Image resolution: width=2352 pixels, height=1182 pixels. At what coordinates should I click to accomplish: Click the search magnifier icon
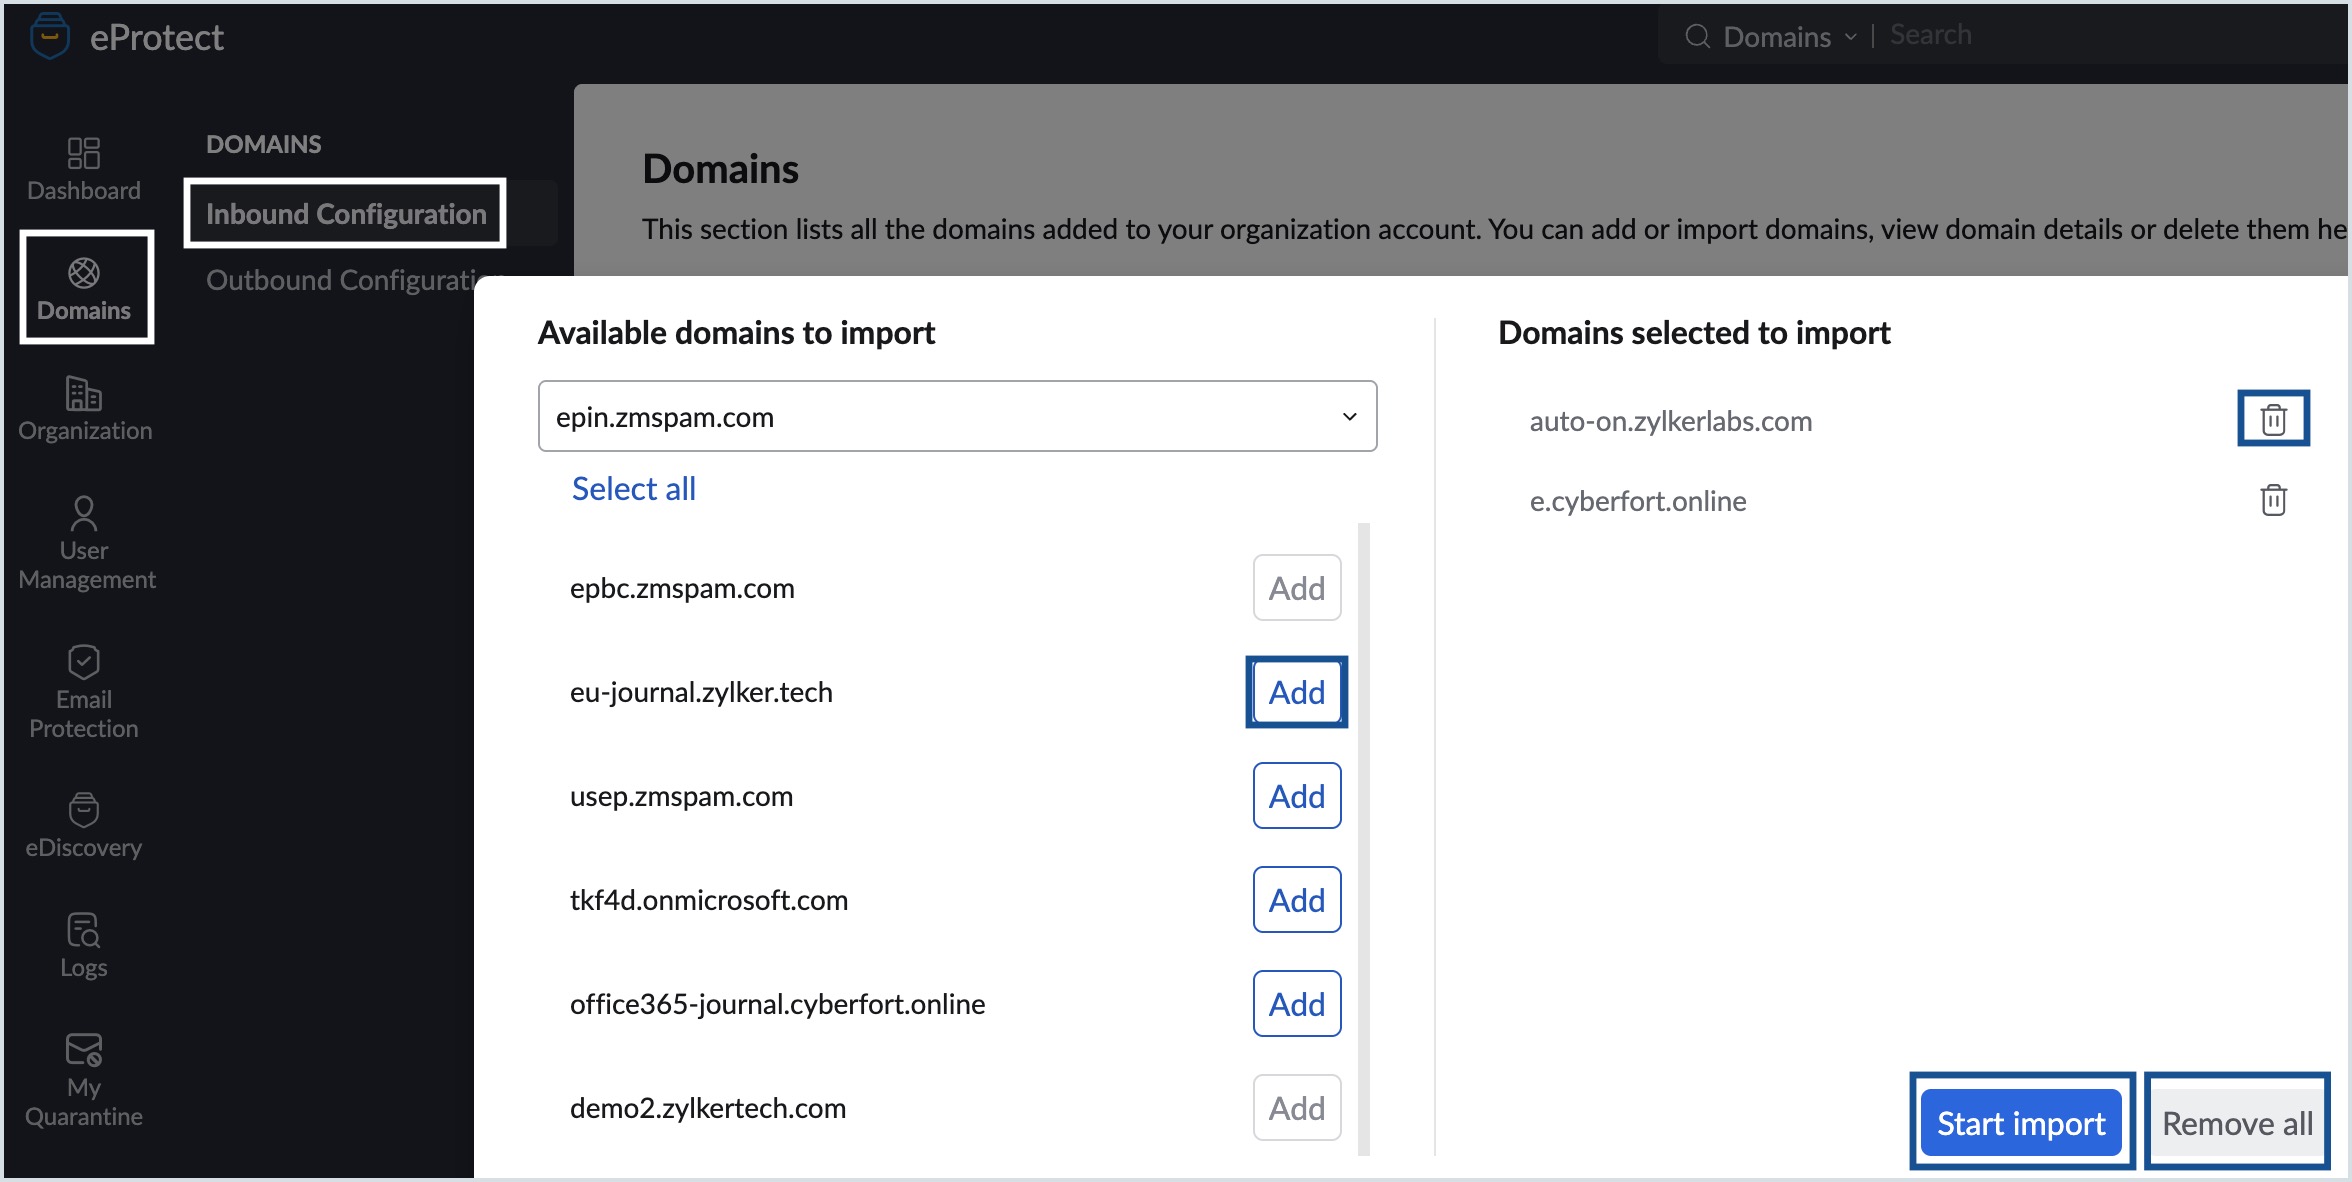(1697, 37)
